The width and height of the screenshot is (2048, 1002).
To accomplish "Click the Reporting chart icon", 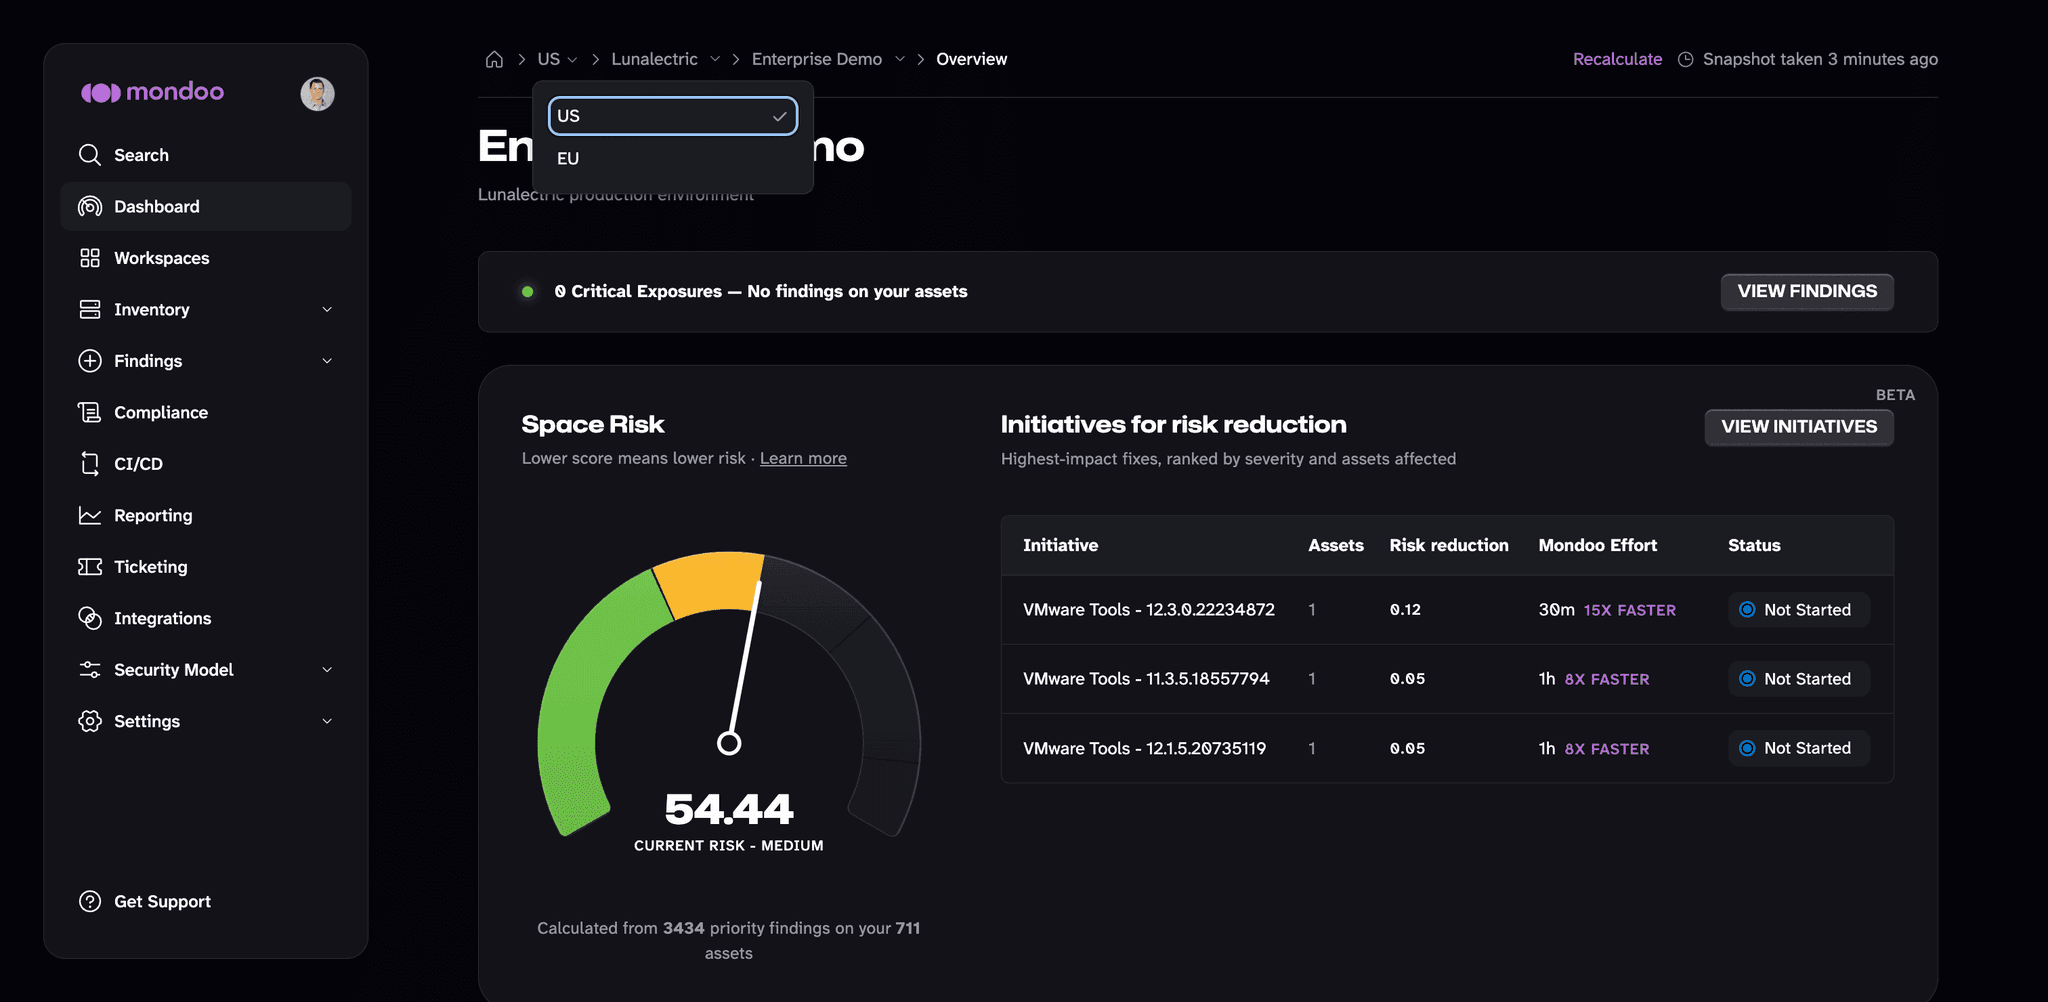I will tap(90, 515).
